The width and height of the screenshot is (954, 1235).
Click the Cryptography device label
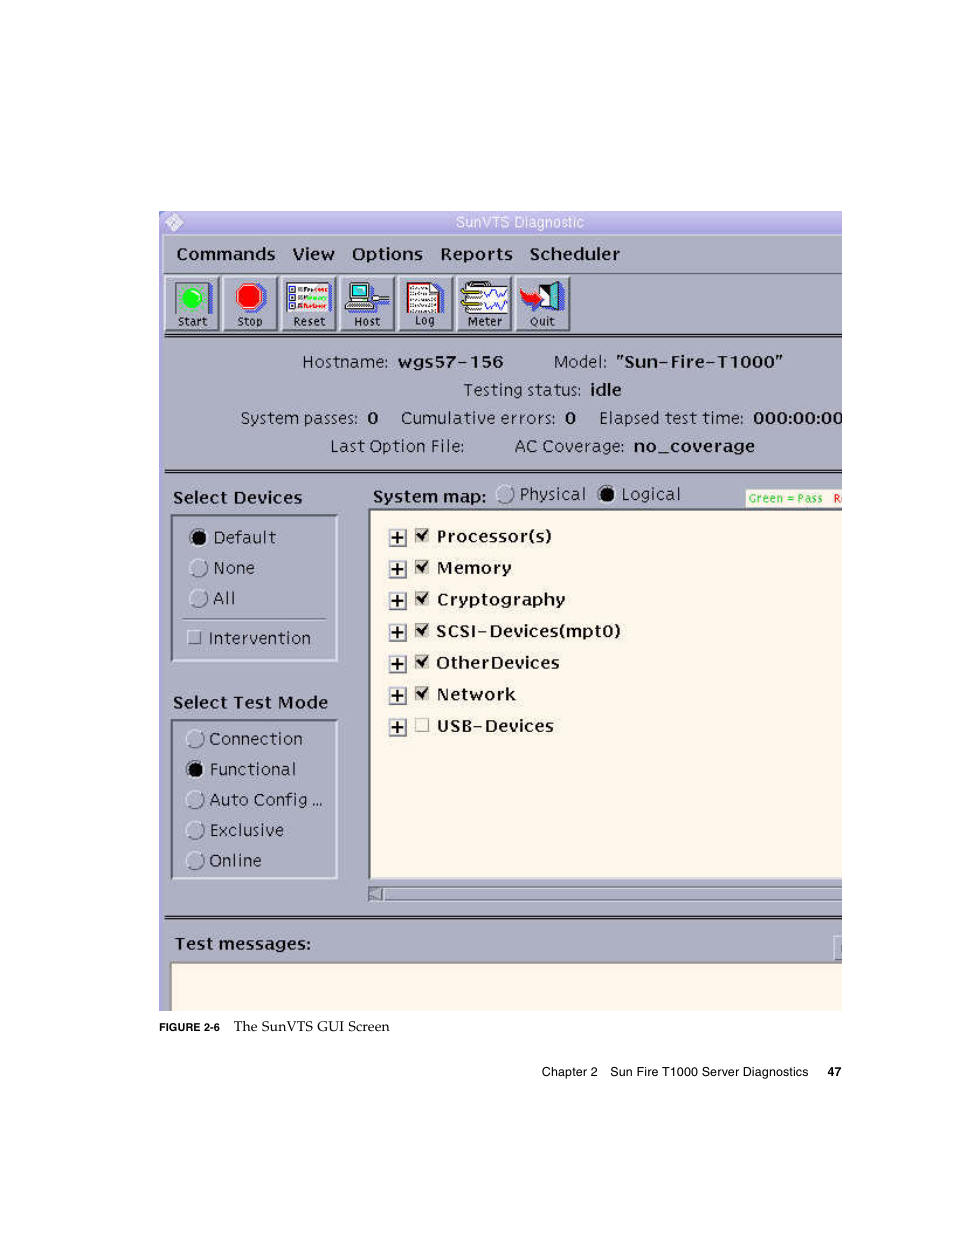point(501,600)
